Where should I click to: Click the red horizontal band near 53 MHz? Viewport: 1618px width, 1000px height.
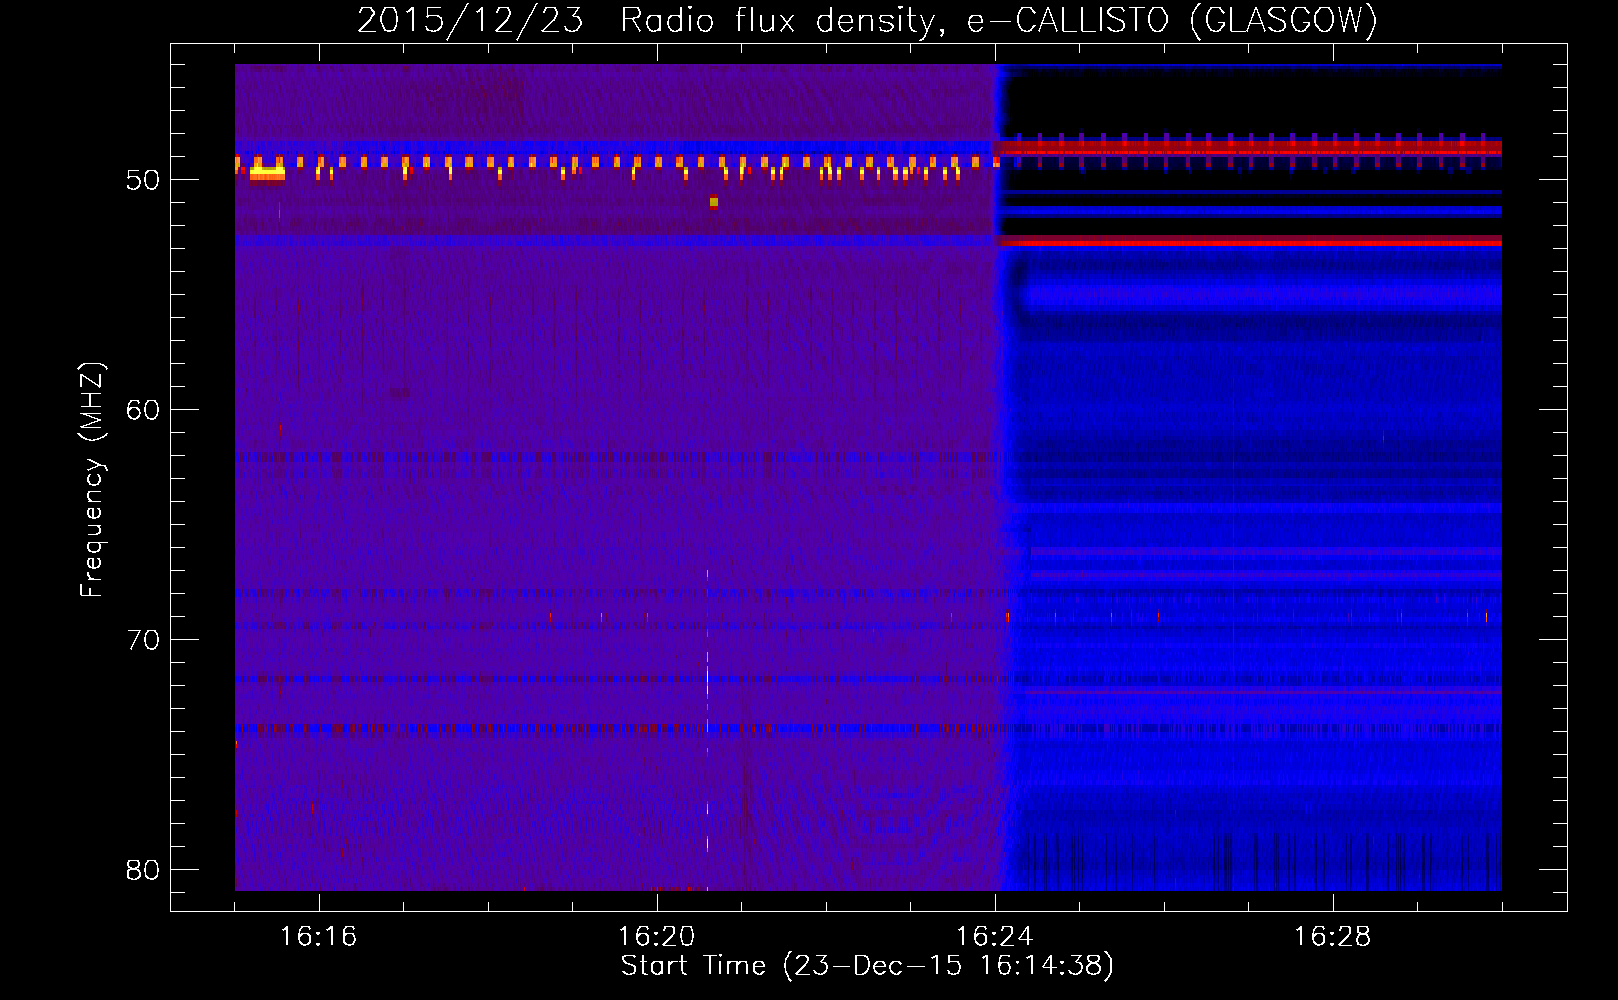point(1250,241)
